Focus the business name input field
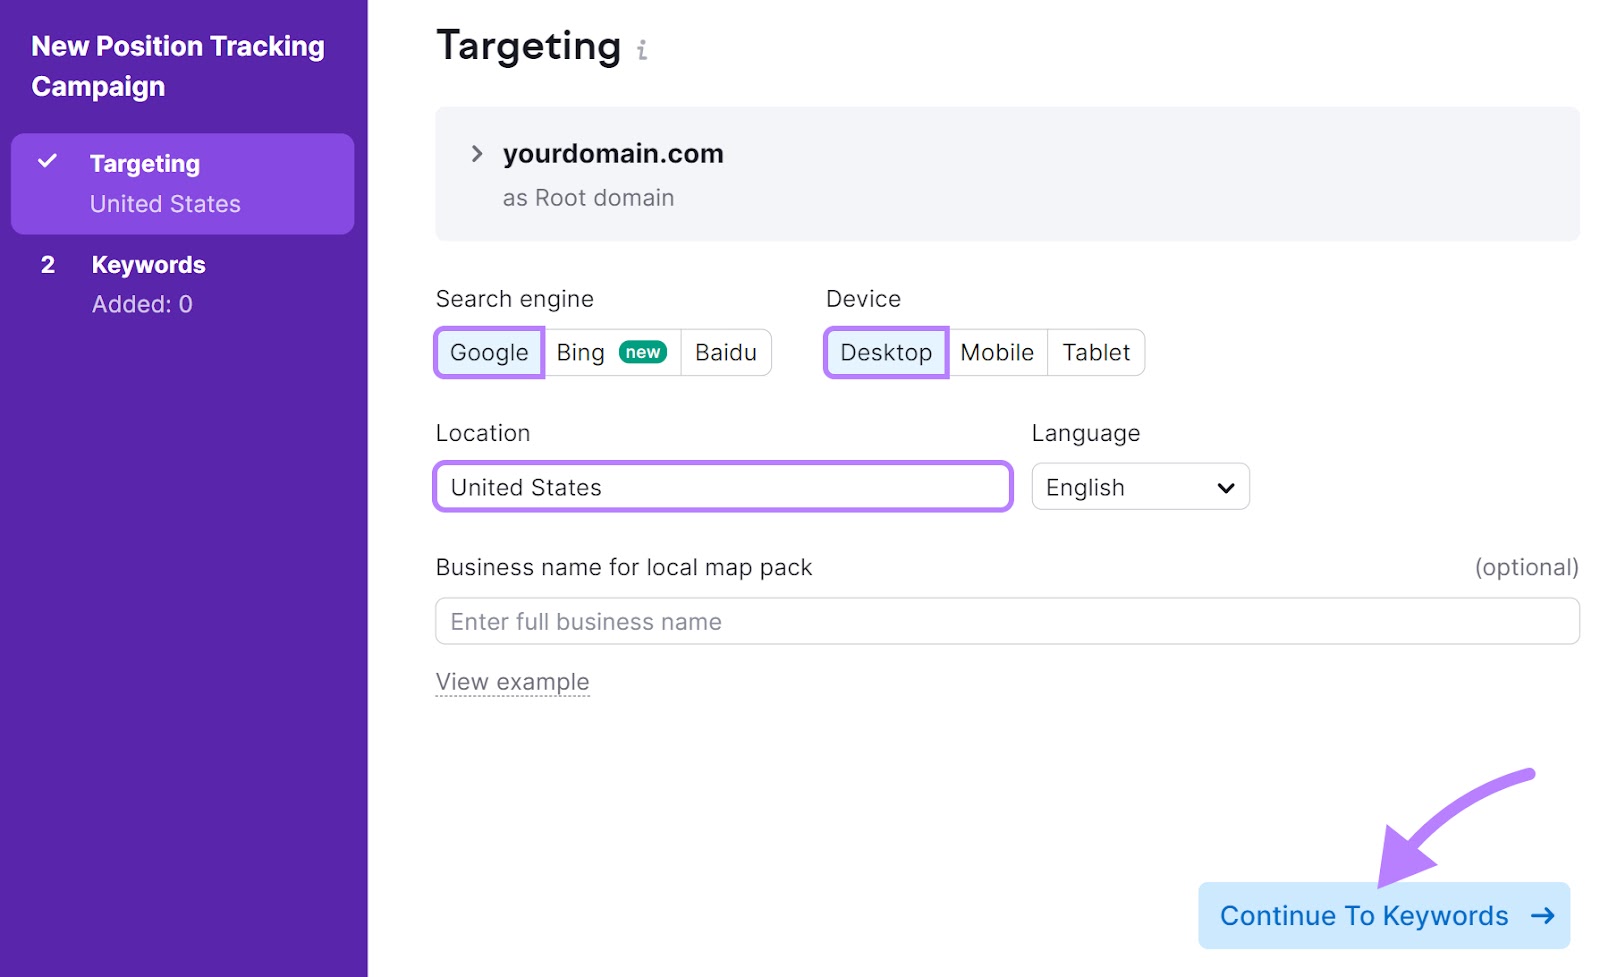 pyautogui.click(x=1007, y=621)
